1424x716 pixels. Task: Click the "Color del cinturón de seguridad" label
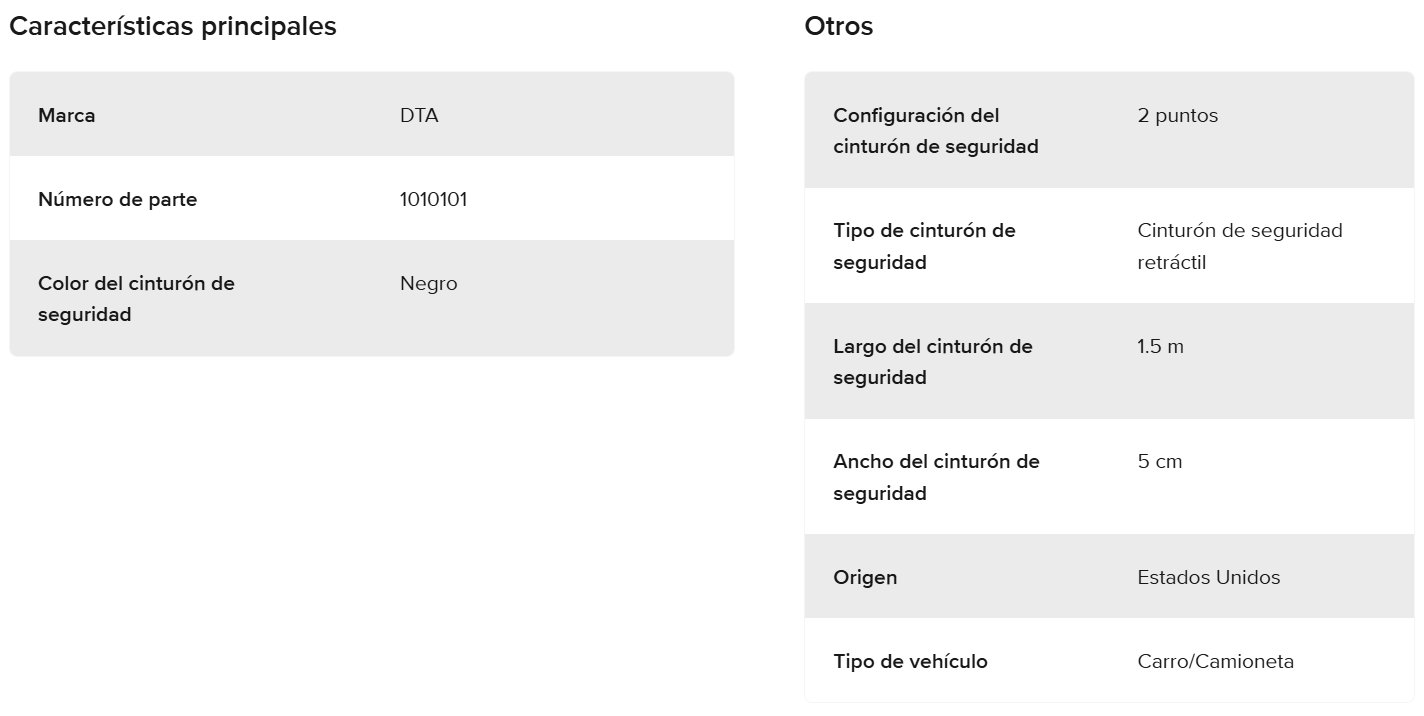coord(136,298)
